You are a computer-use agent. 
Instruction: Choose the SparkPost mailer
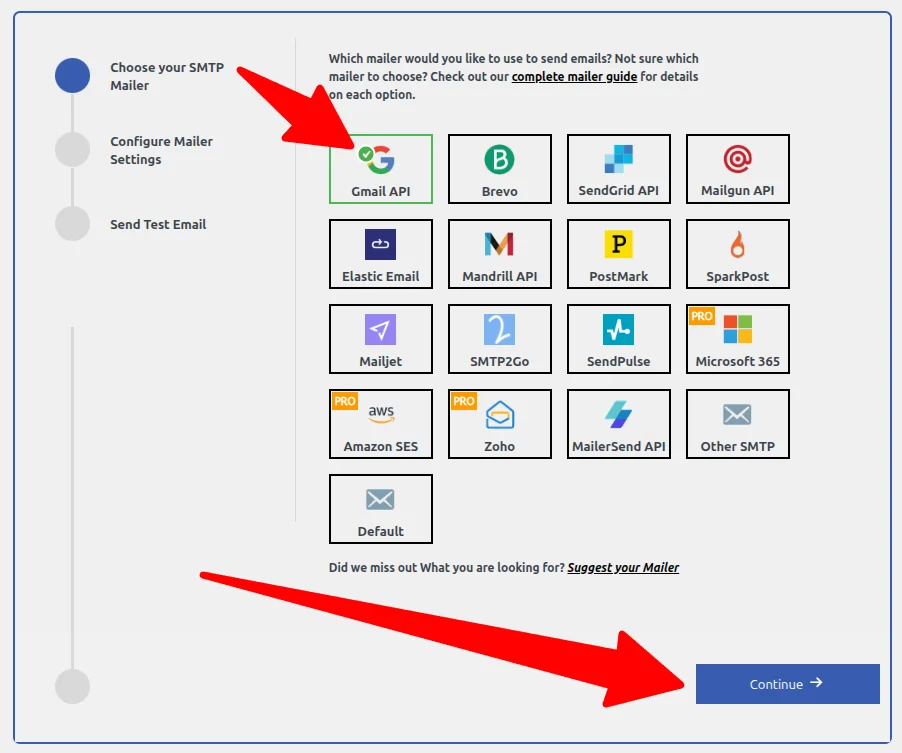point(737,254)
